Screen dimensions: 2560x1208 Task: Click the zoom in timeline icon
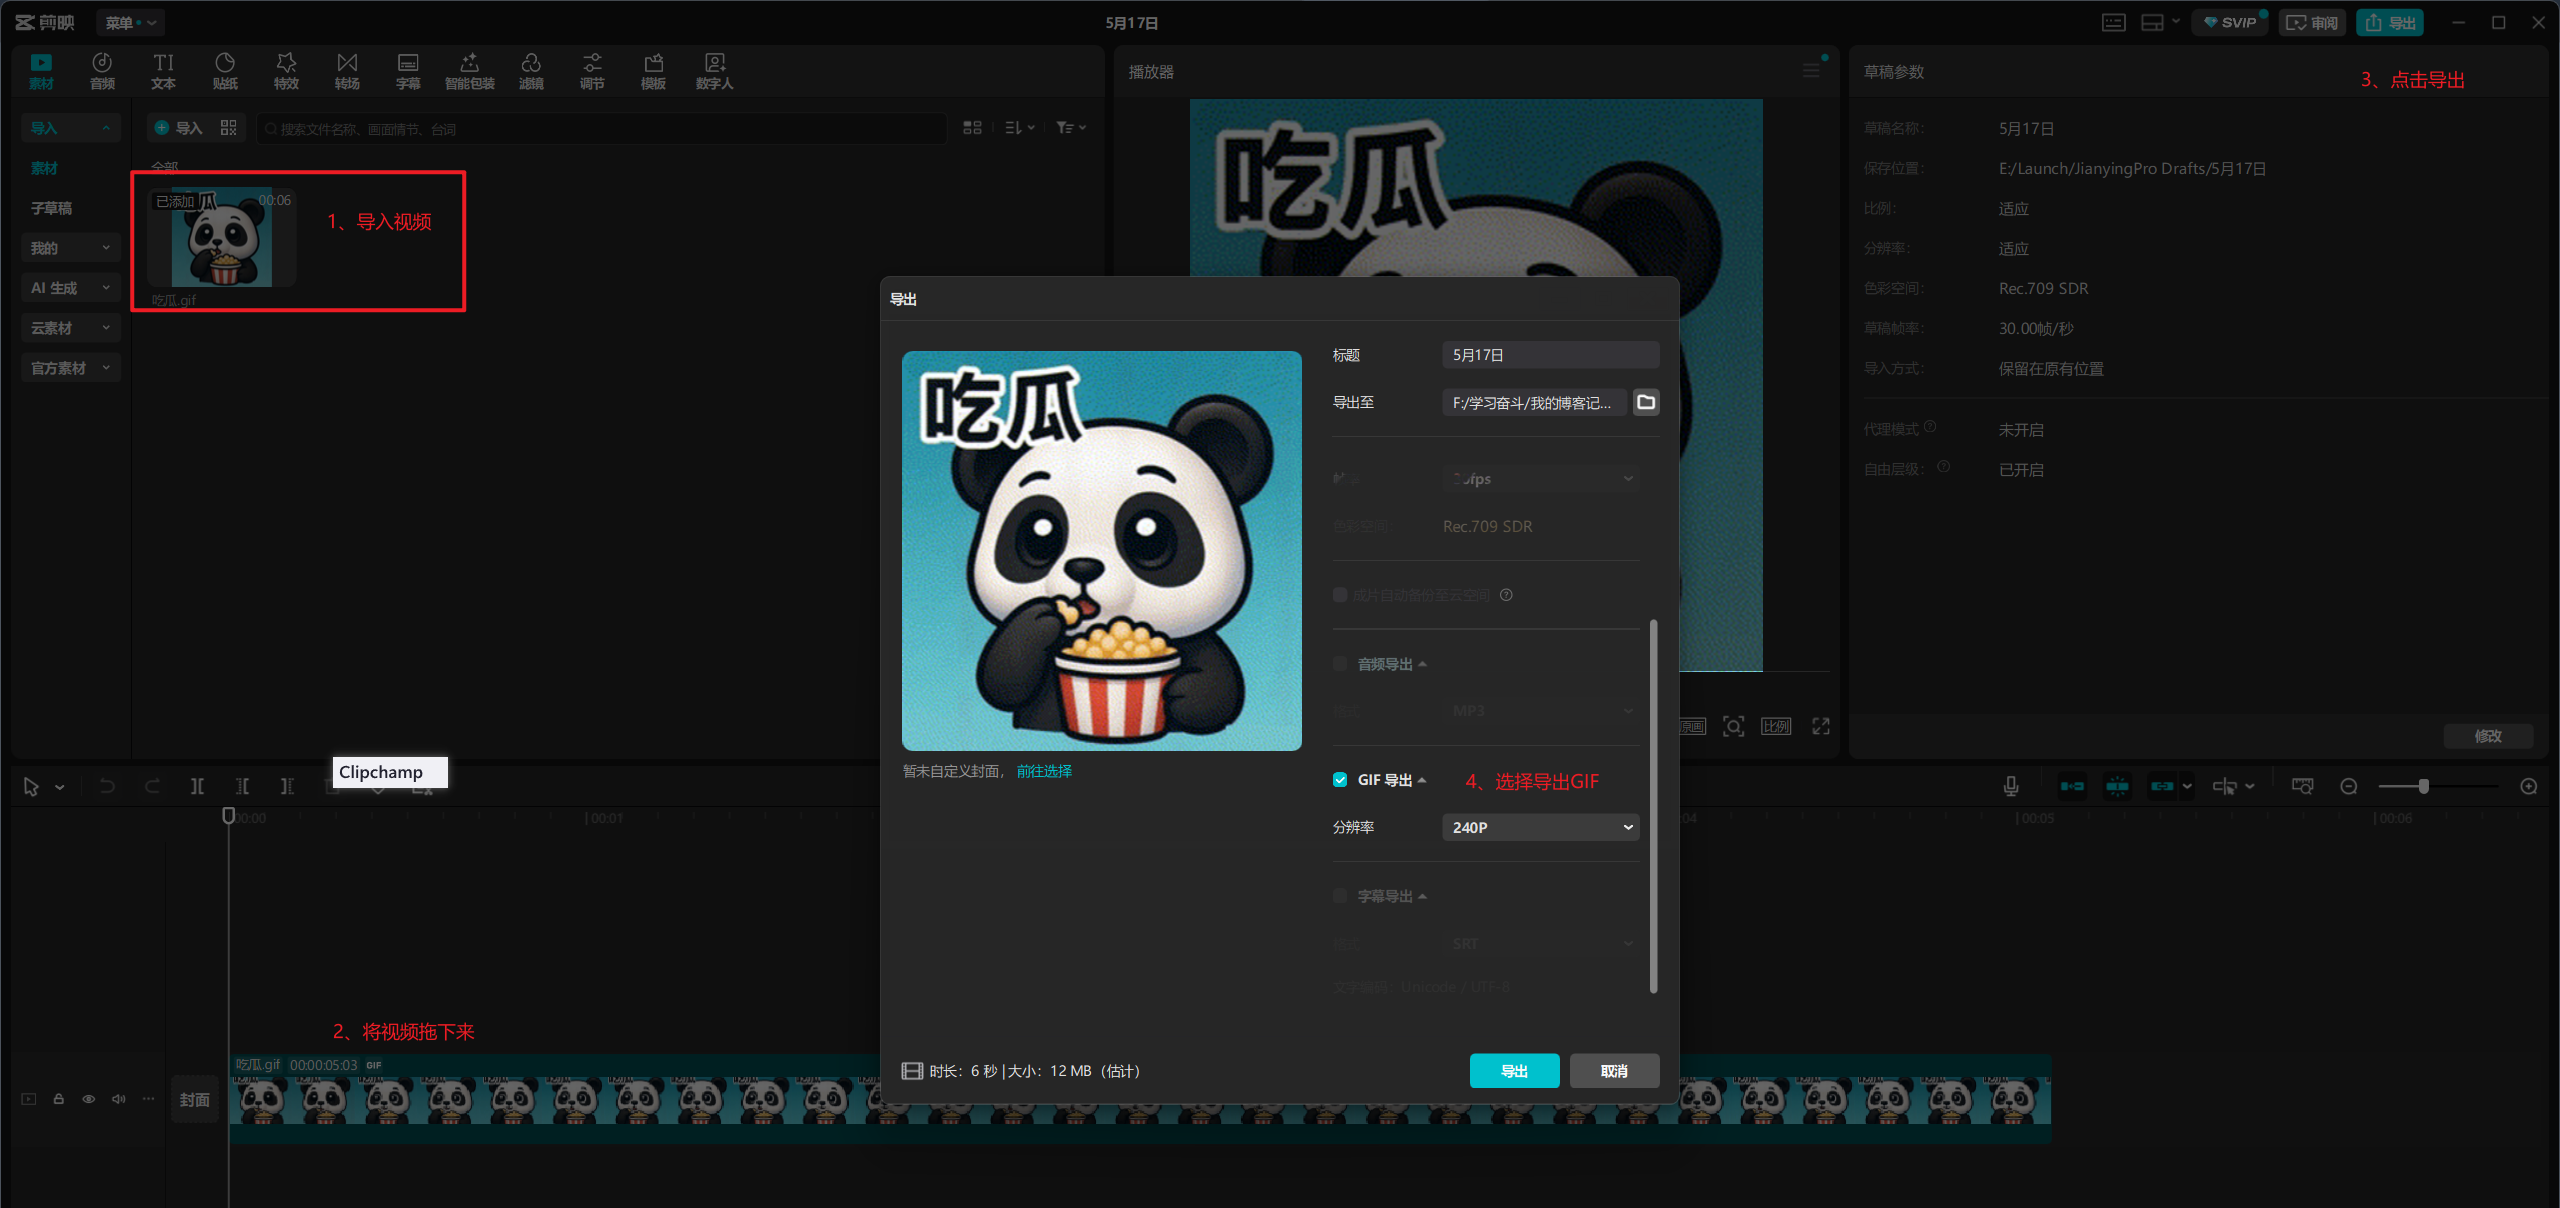click(2529, 786)
